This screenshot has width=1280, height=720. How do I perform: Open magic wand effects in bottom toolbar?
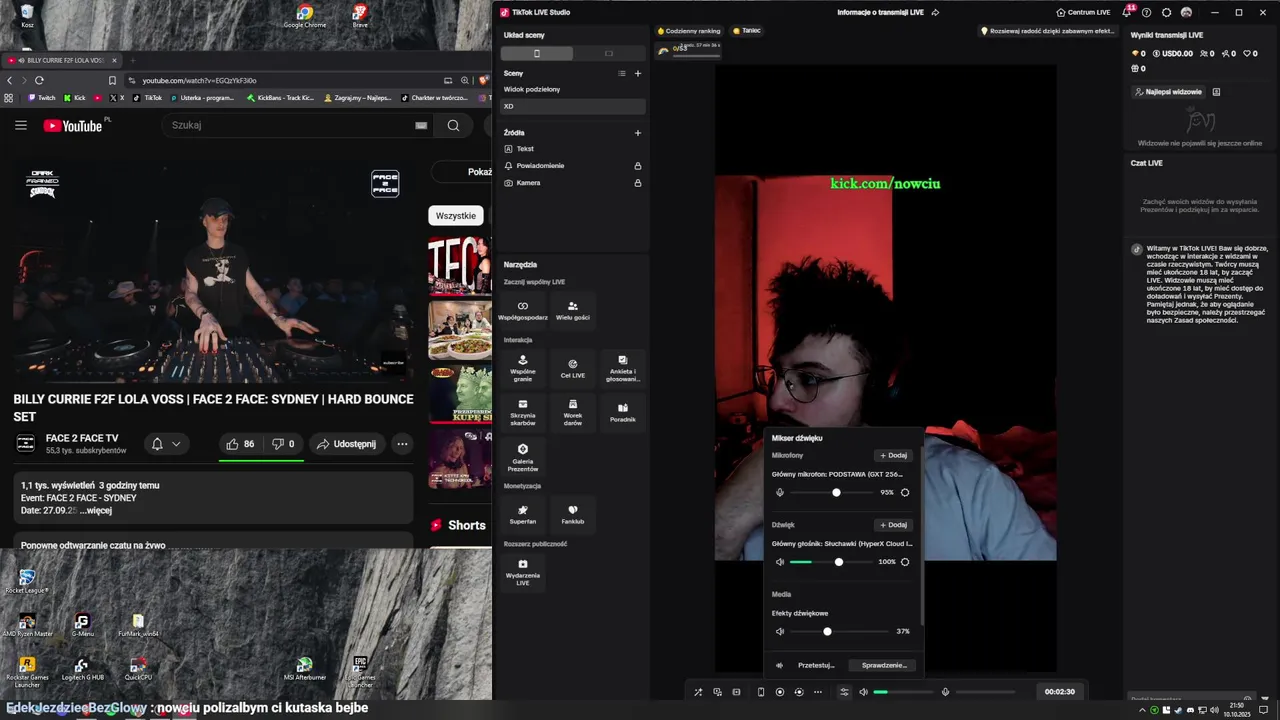tap(698, 692)
